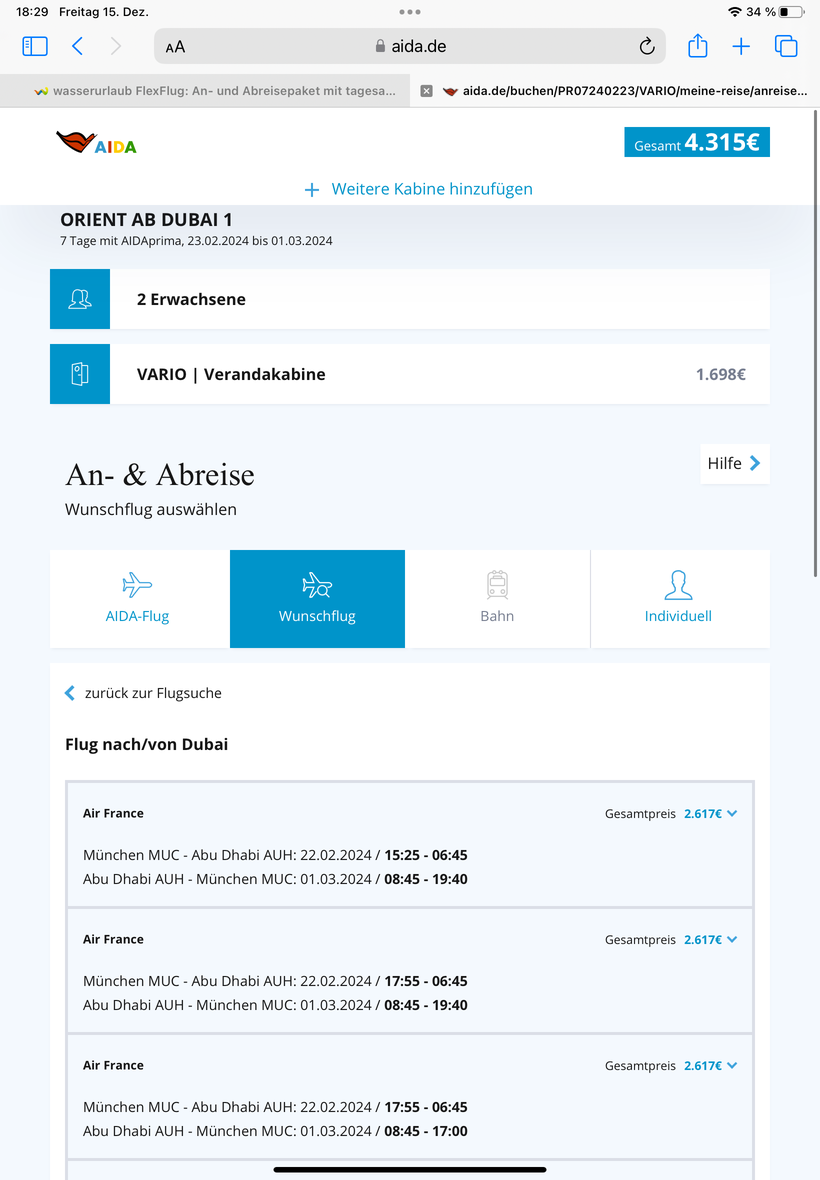The height and width of the screenshot is (1180, 820).
Task: Open the Hilfe help button
Action: pyautogui.click(x=734, y=463)
